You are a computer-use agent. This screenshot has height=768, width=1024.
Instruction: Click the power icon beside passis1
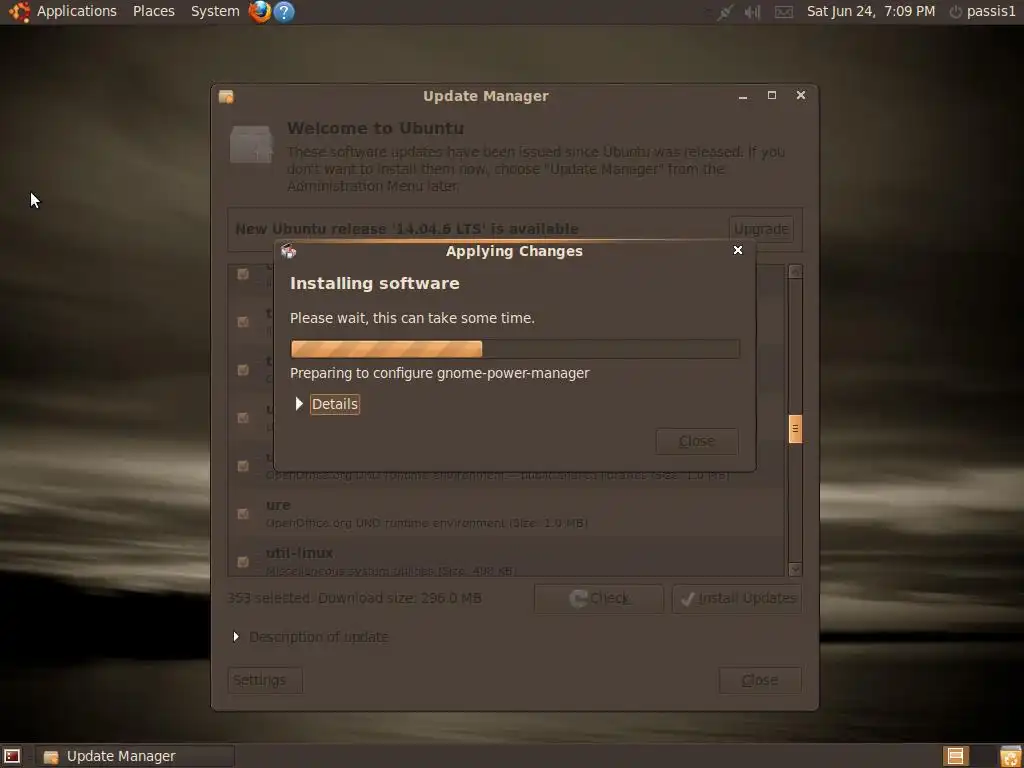956,12
